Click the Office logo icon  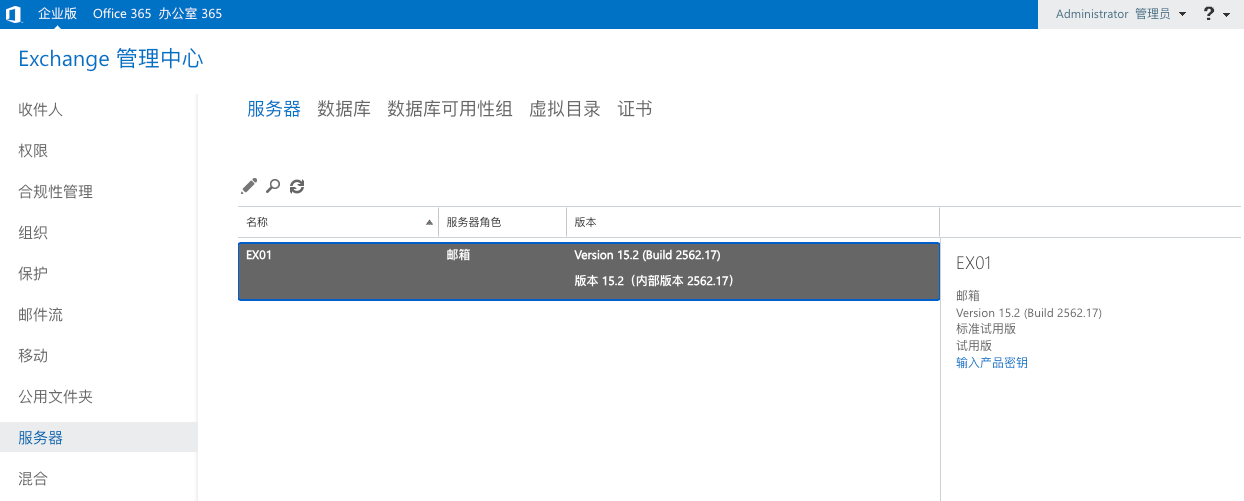[x=14, y=14]
